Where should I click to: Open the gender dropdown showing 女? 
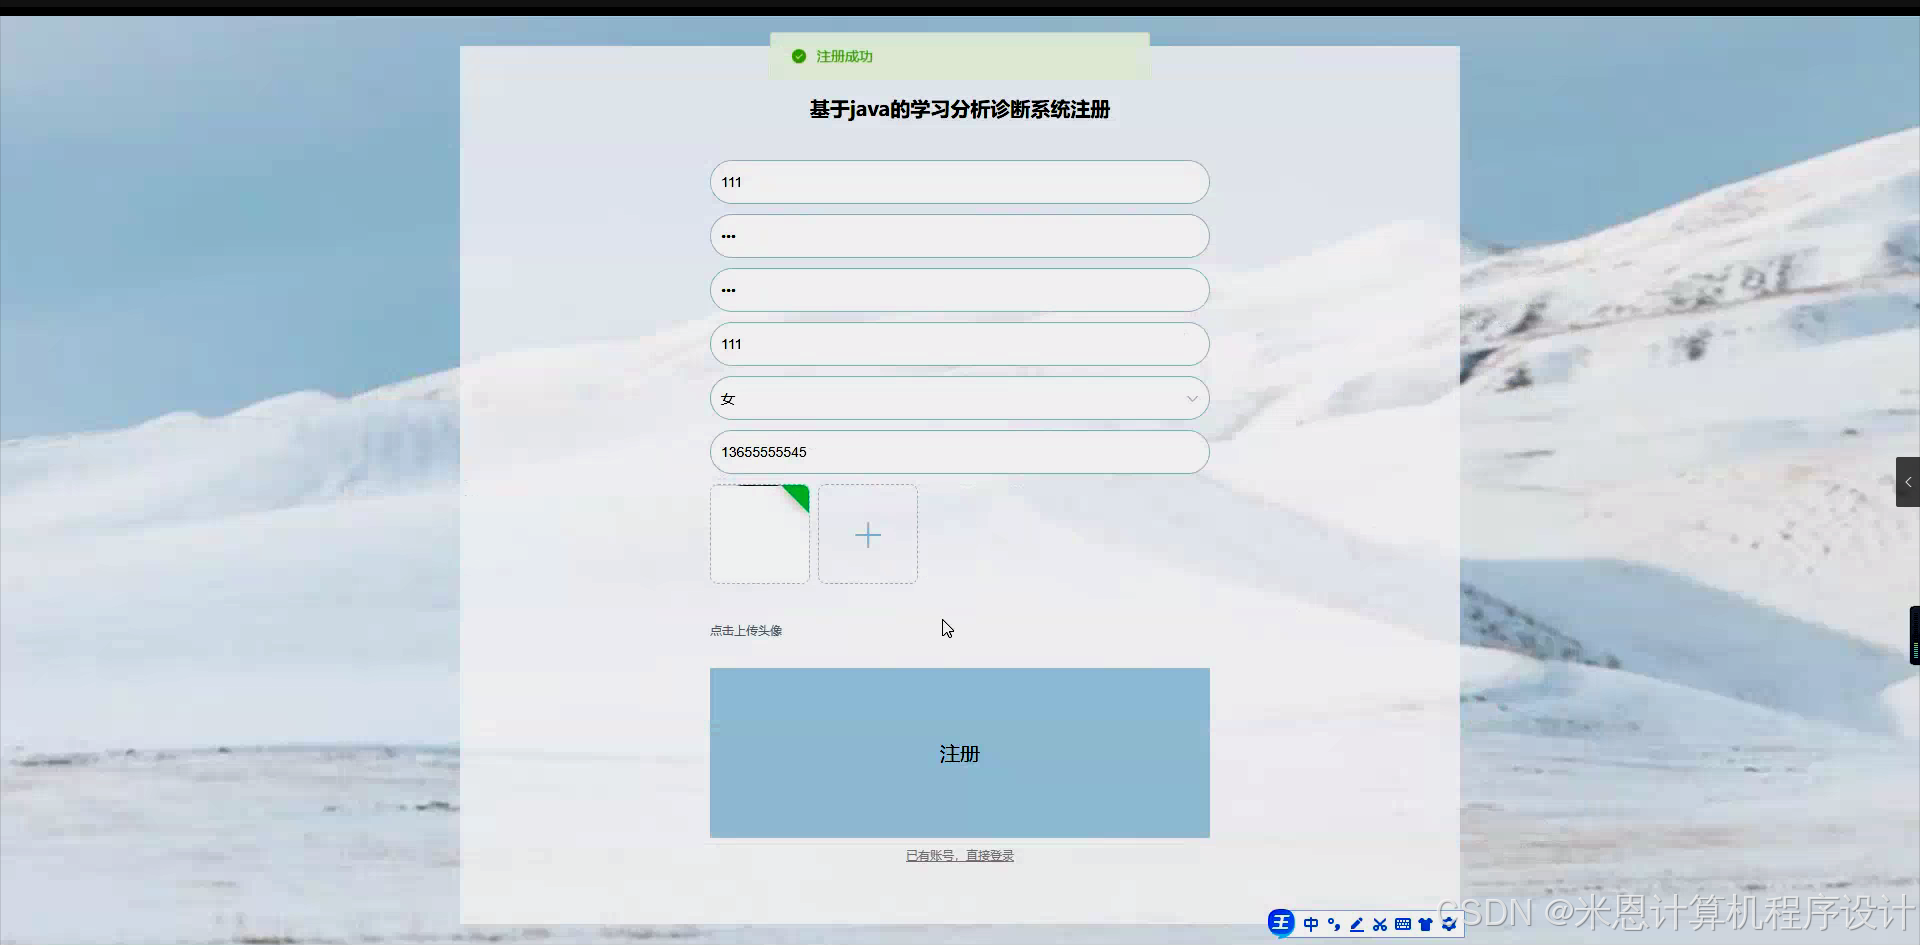point(958,397)
